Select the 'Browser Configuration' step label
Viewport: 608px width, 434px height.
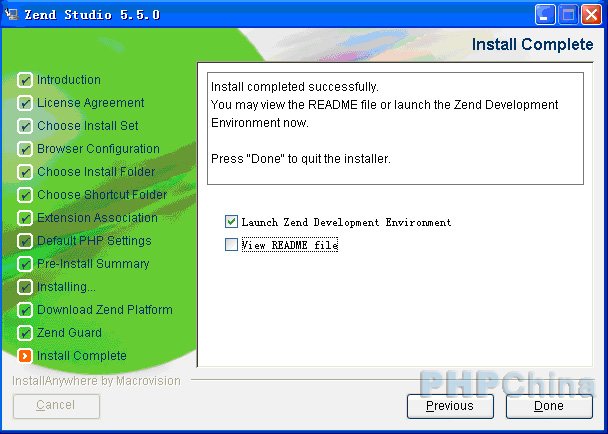tap(98, 149)
